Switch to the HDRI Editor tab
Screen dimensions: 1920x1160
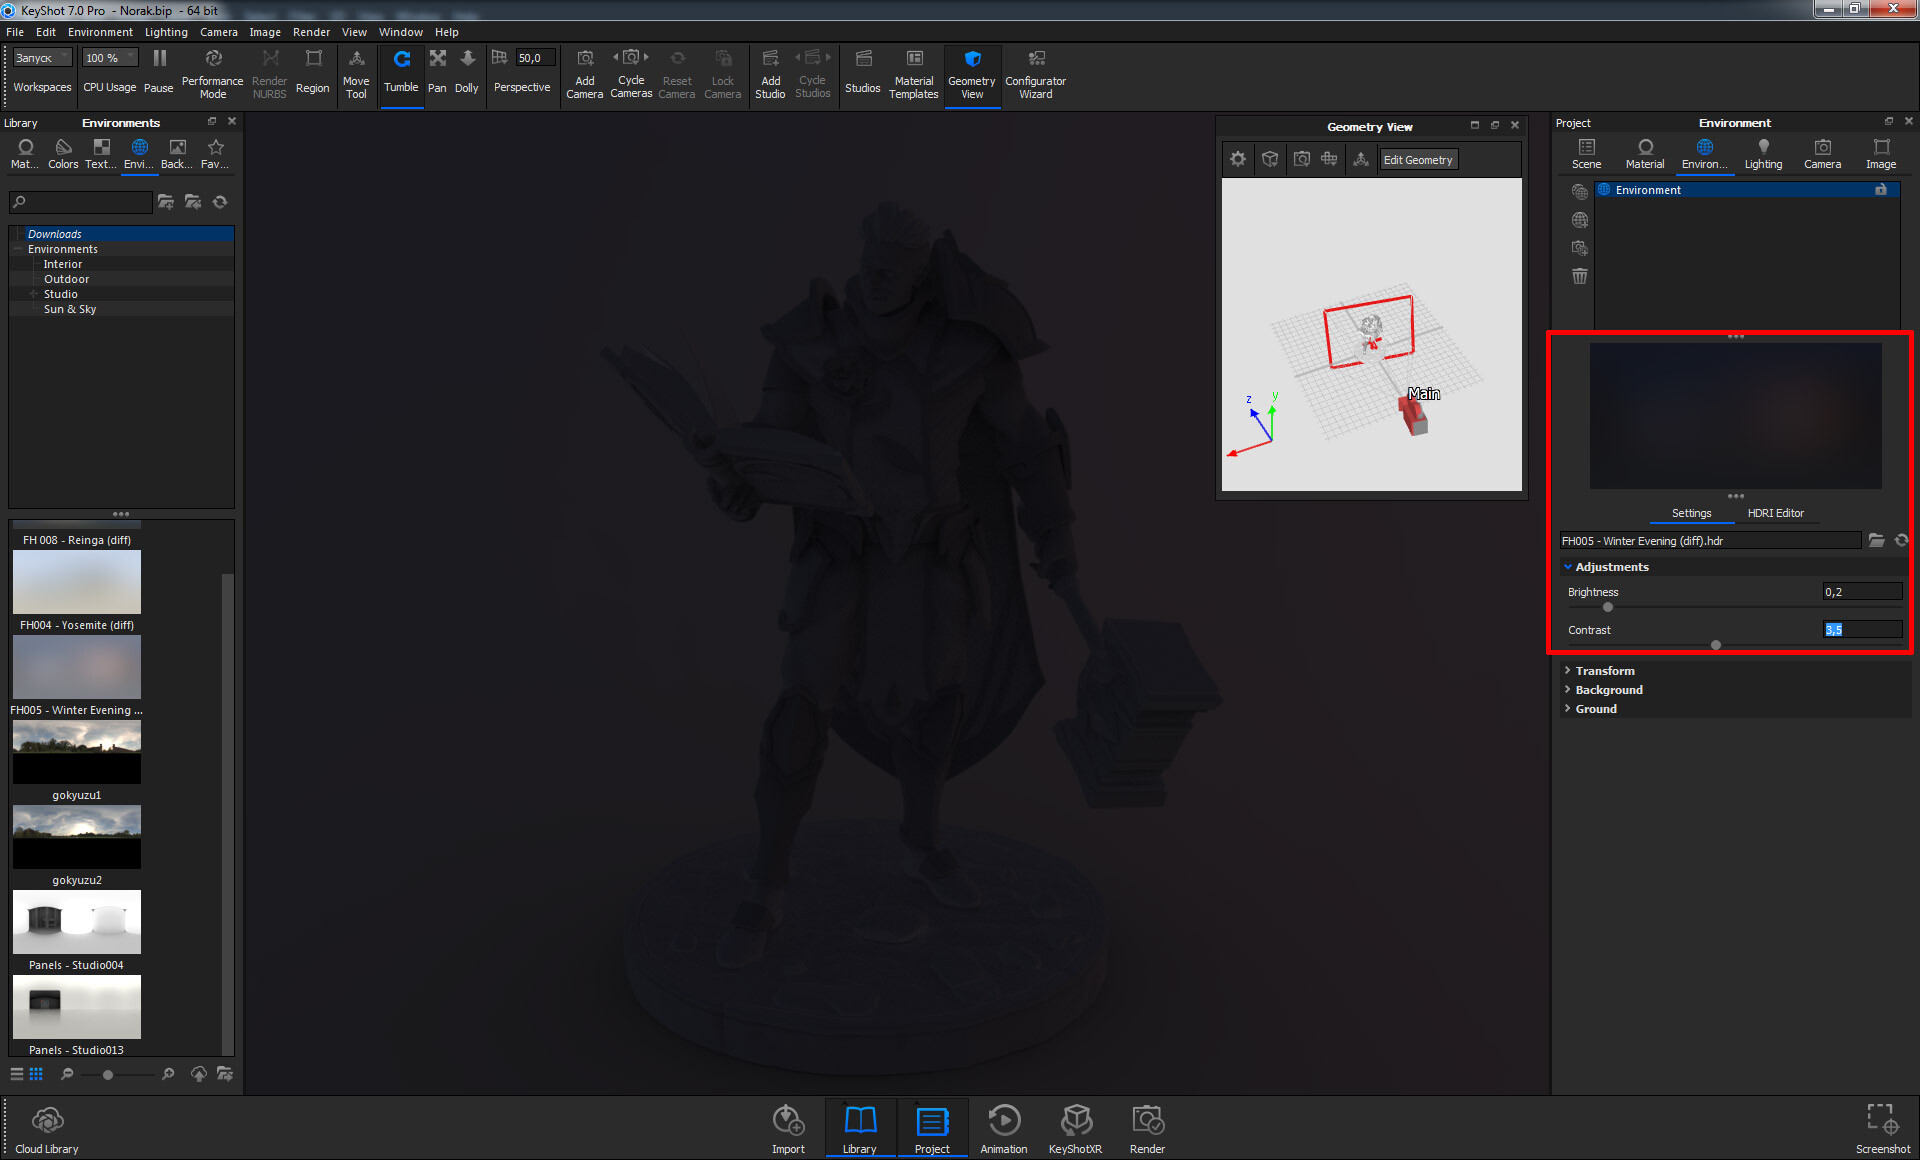(x=1775, y=513)
